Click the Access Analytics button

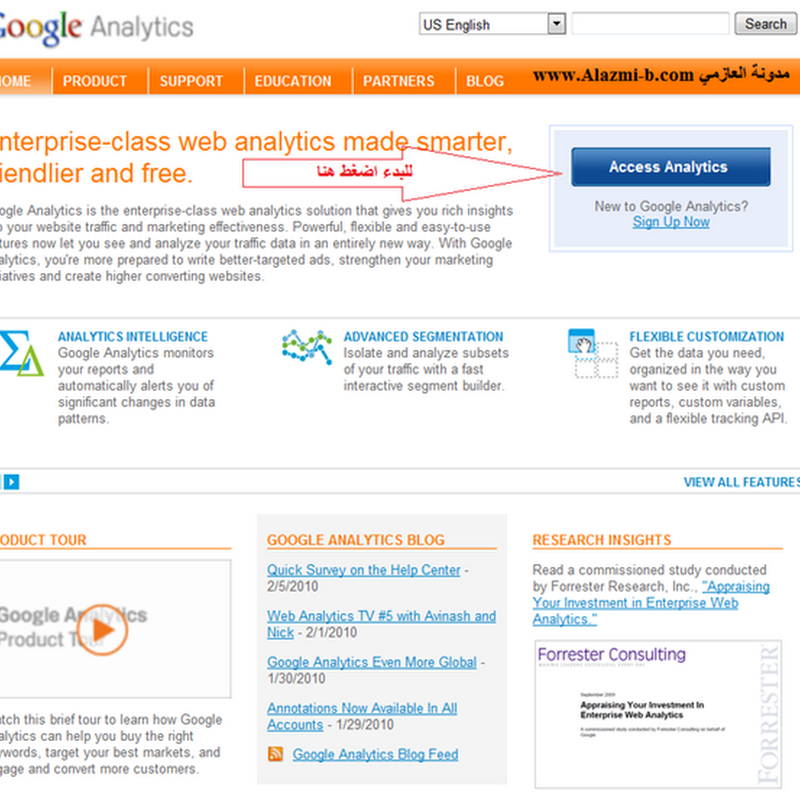670,167
